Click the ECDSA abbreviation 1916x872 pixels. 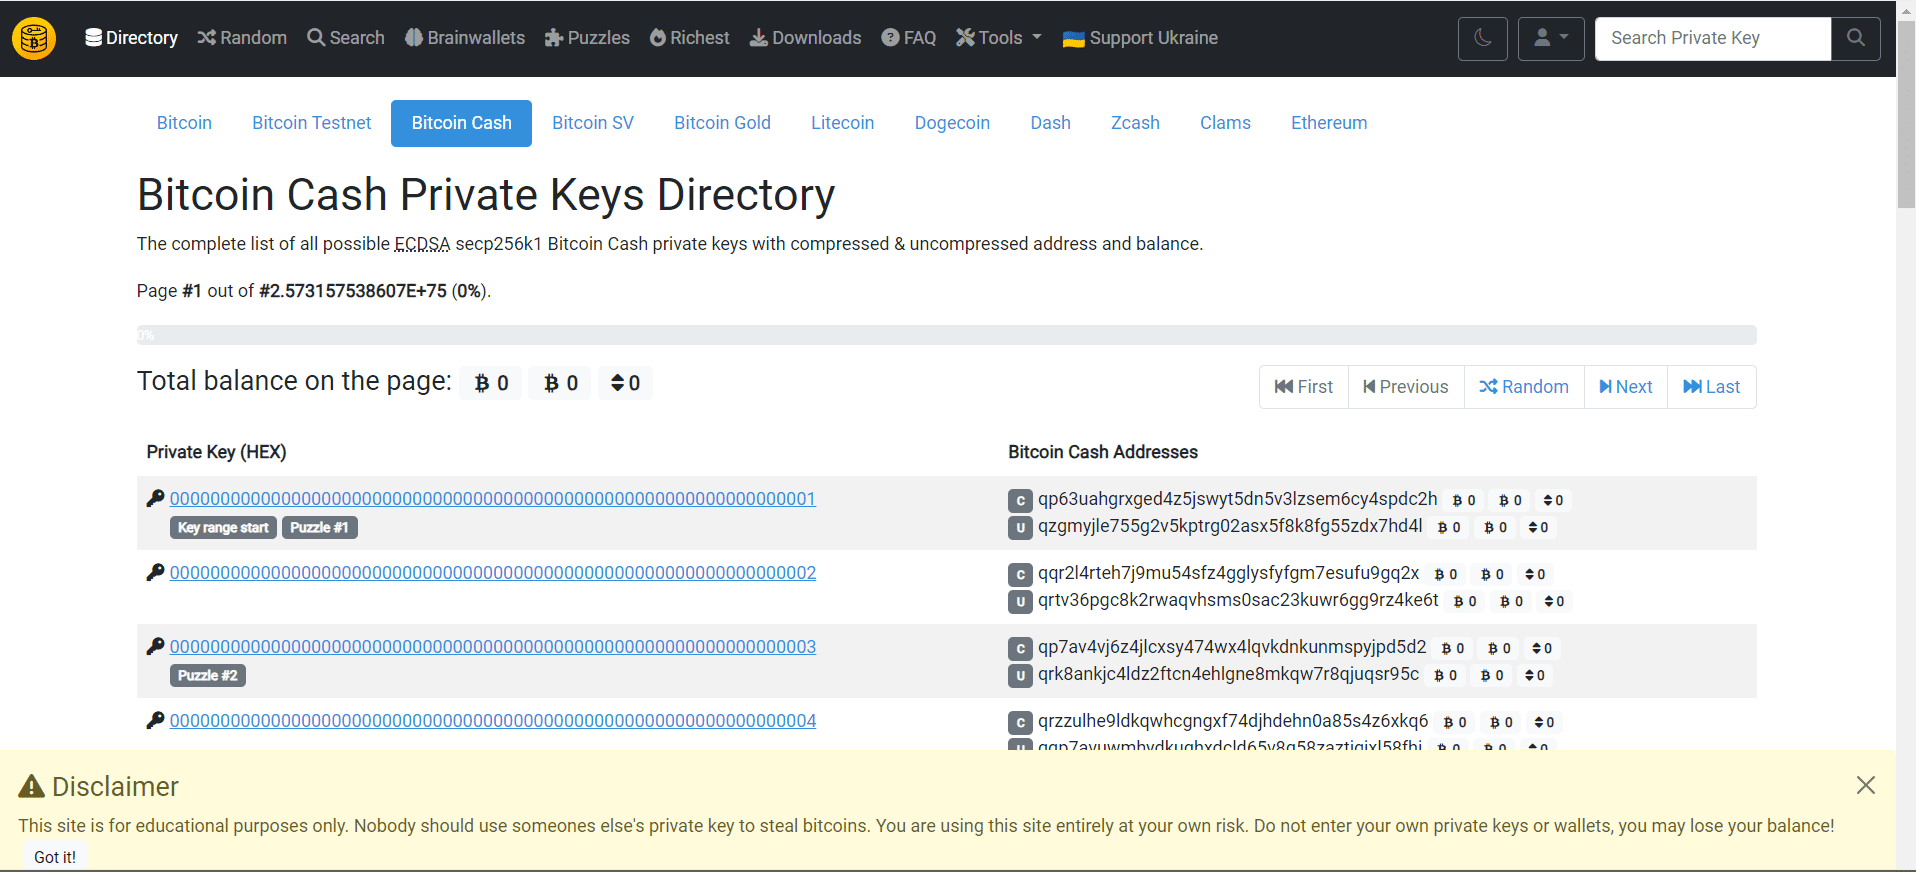(422, 244)
